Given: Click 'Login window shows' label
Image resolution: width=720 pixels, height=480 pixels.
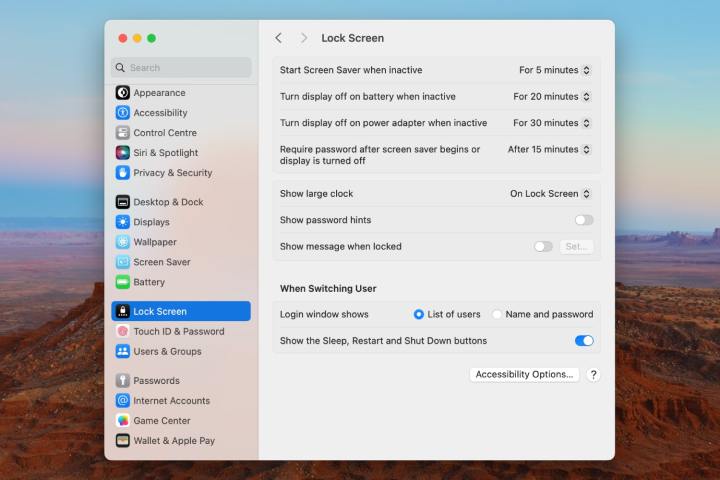Looking at the screenshot, I should pyautogui.click(x=324, y=314).
